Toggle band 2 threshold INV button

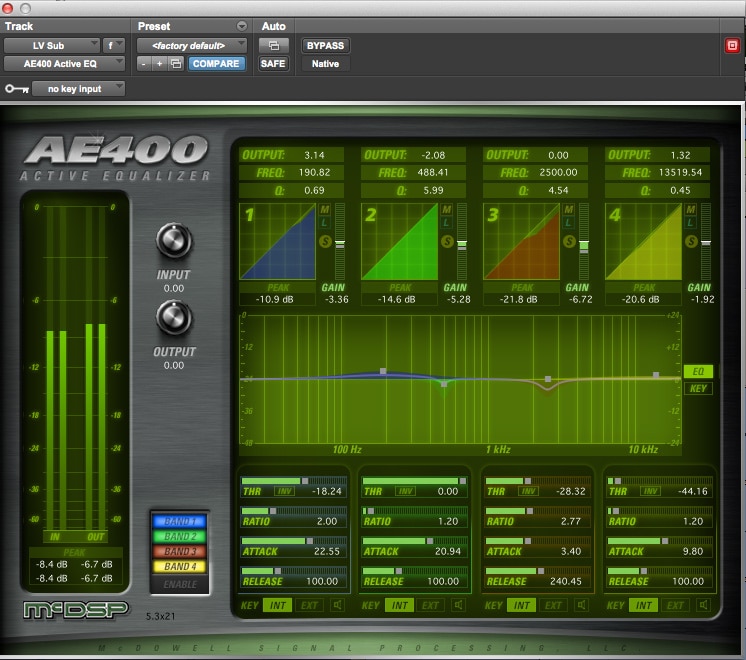(405, 491)
